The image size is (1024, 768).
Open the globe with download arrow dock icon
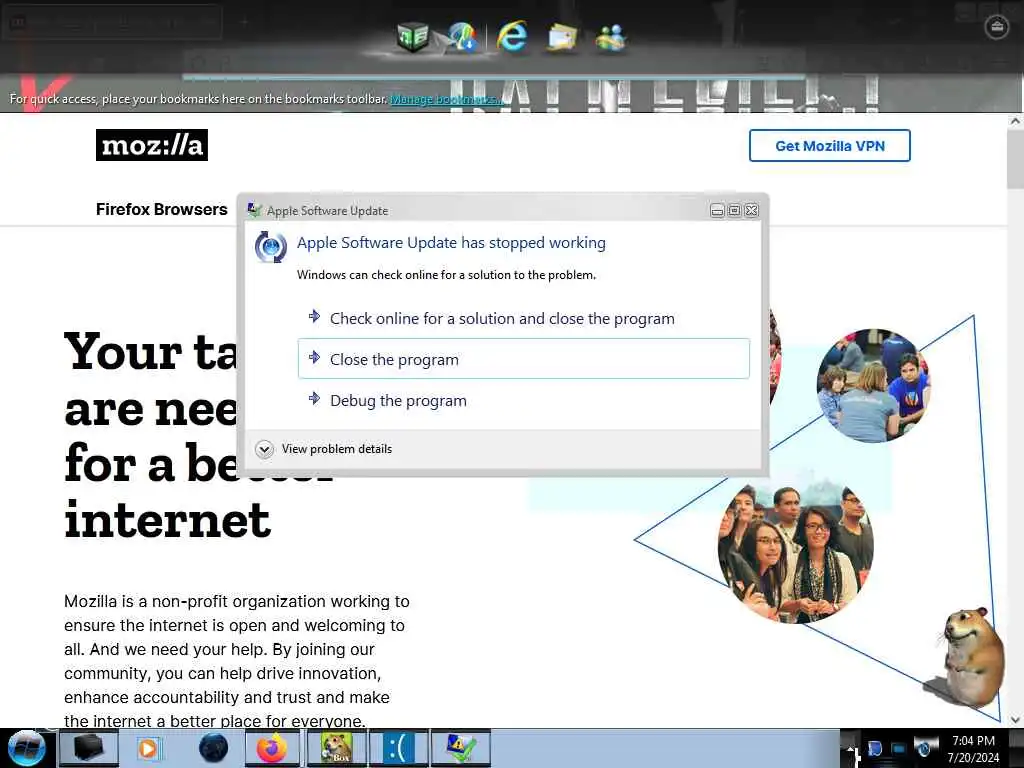coord(461,37)
